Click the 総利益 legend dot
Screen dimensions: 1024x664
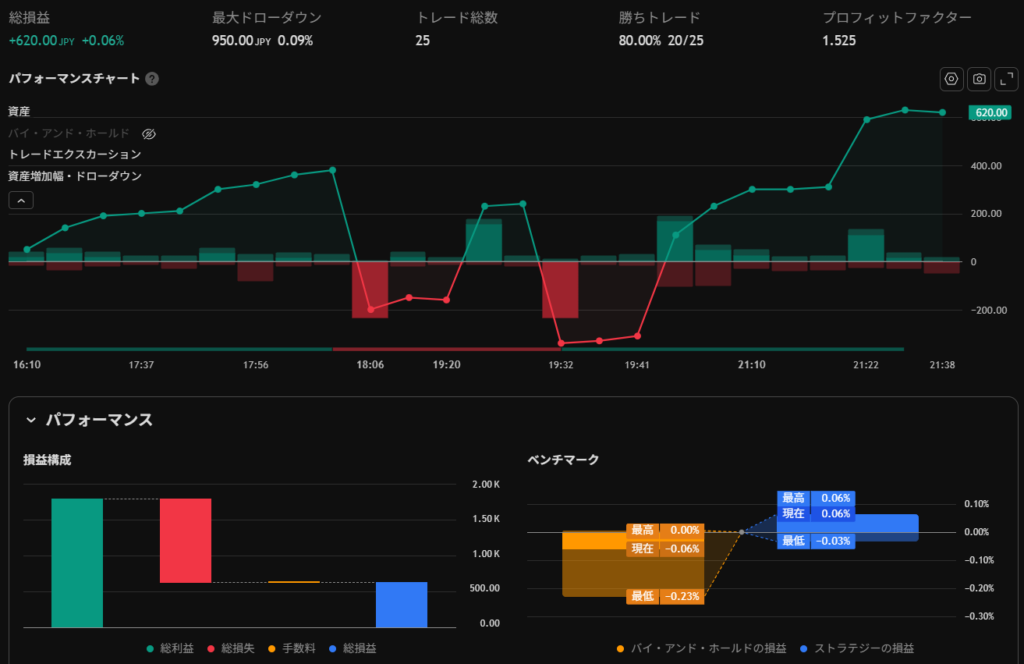pos(151,649)
